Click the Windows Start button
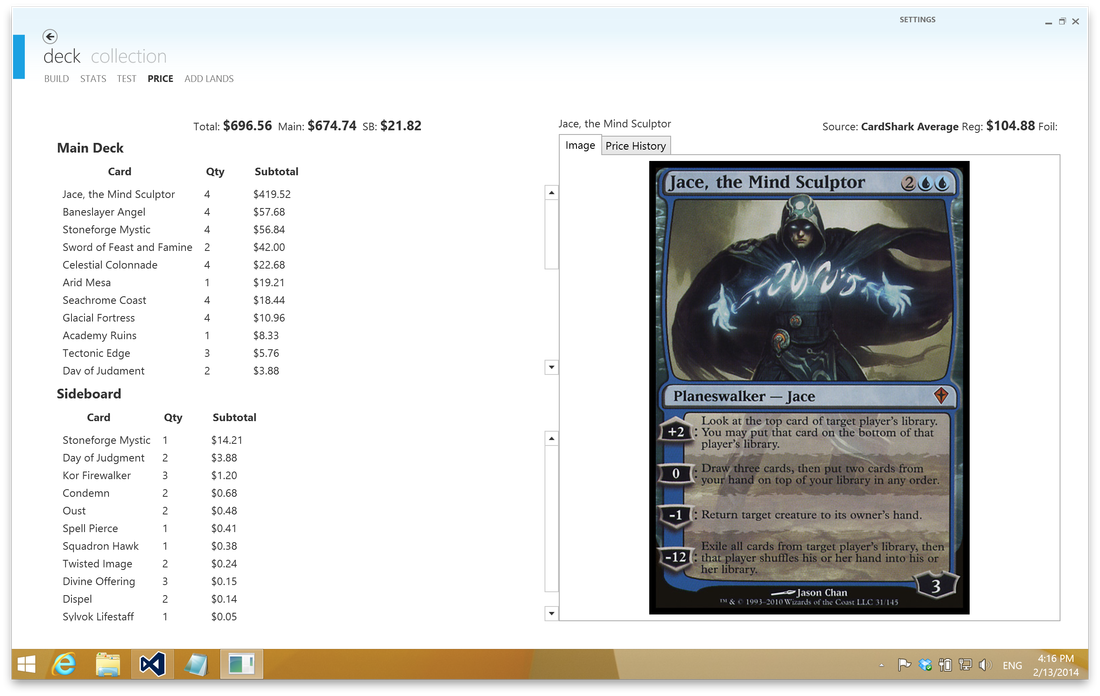Viewport: 1100px width, 696px height. 24,664
